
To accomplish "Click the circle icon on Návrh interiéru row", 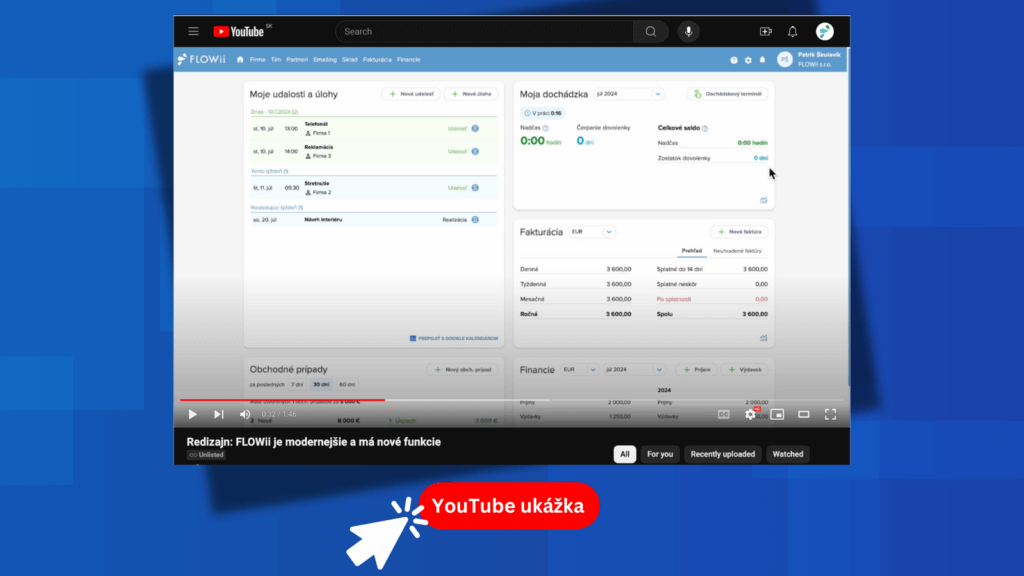I will click(x=475, y=220).
